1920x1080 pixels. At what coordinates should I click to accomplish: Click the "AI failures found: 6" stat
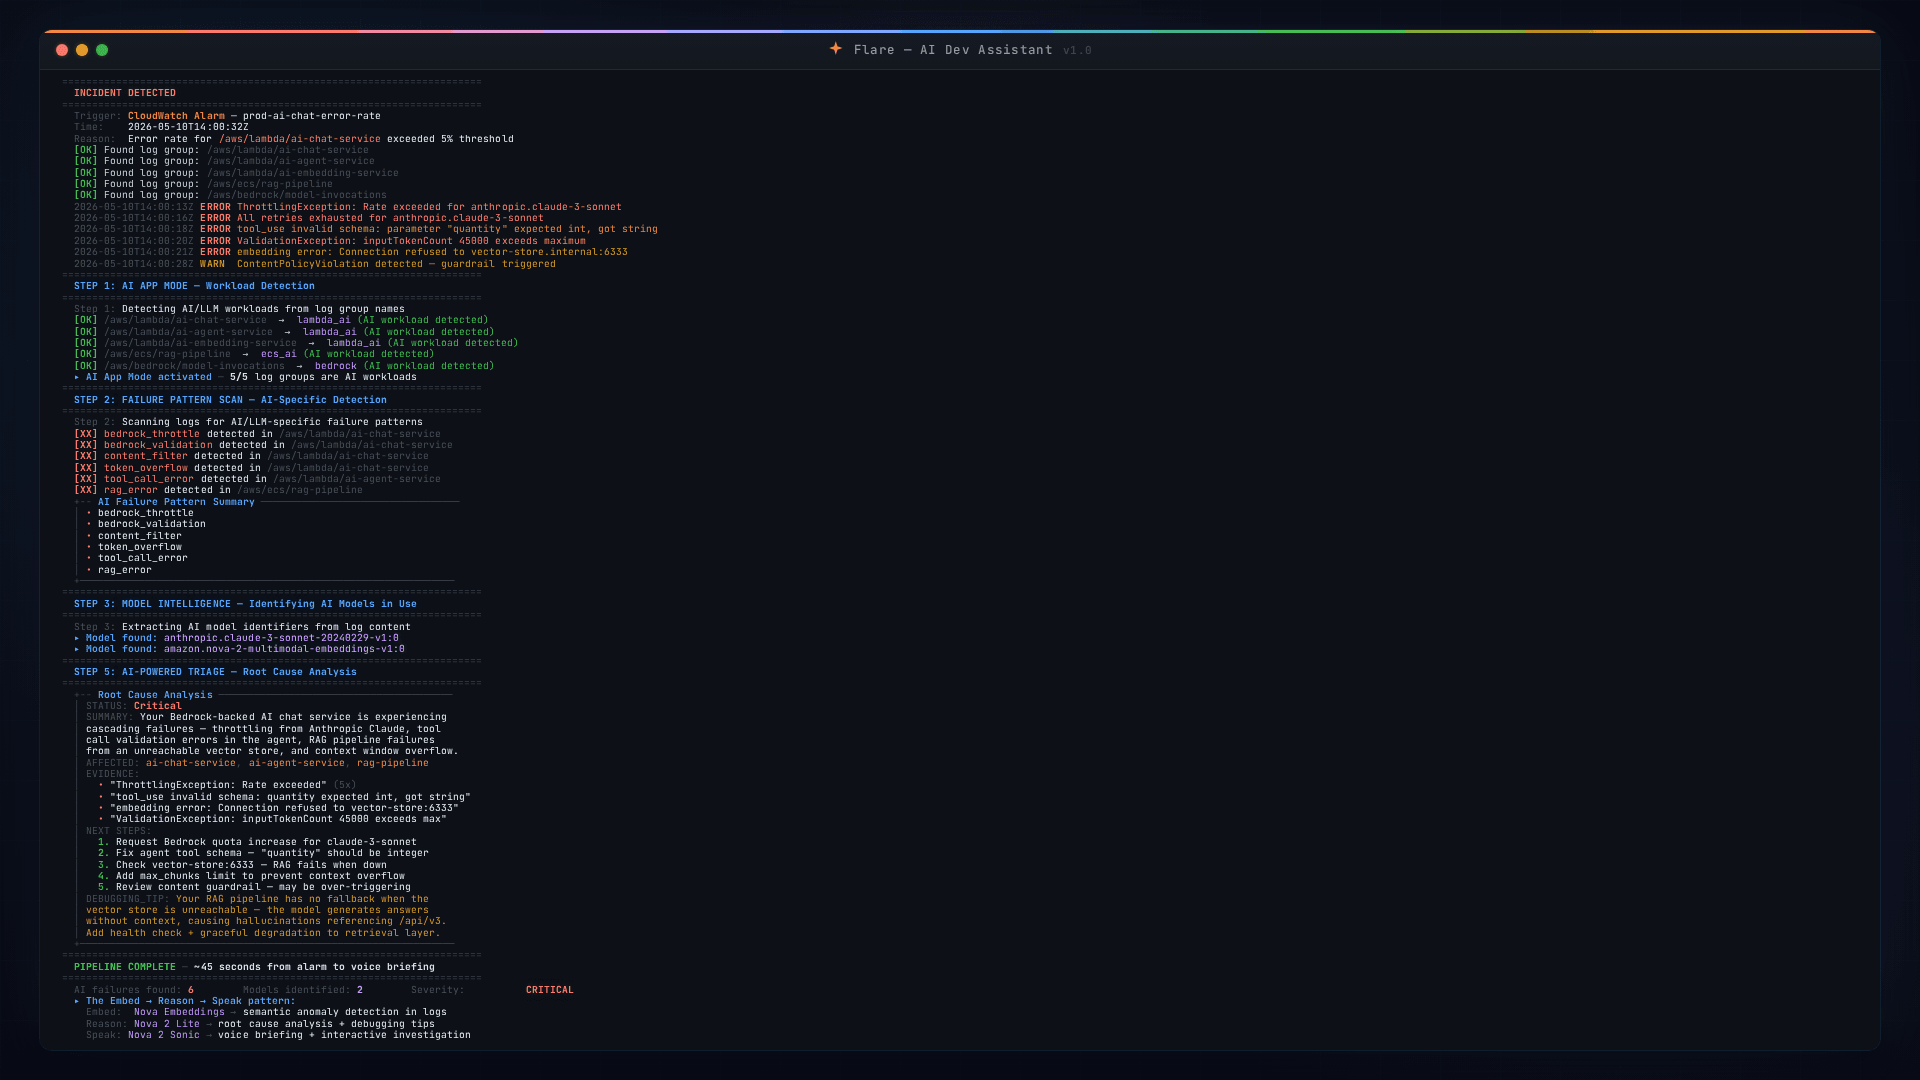point(134,990)
